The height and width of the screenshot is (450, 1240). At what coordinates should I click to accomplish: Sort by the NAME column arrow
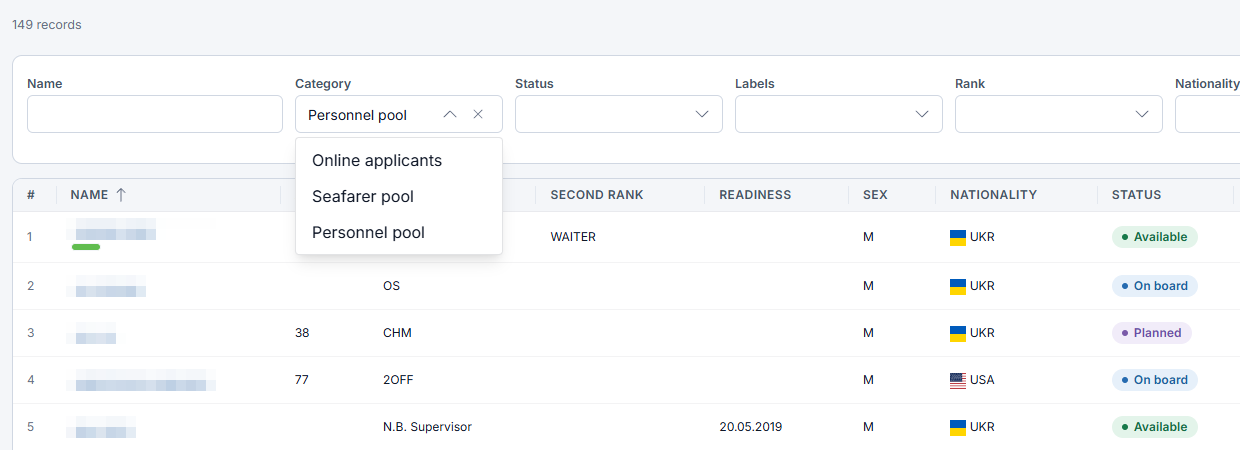121,195
